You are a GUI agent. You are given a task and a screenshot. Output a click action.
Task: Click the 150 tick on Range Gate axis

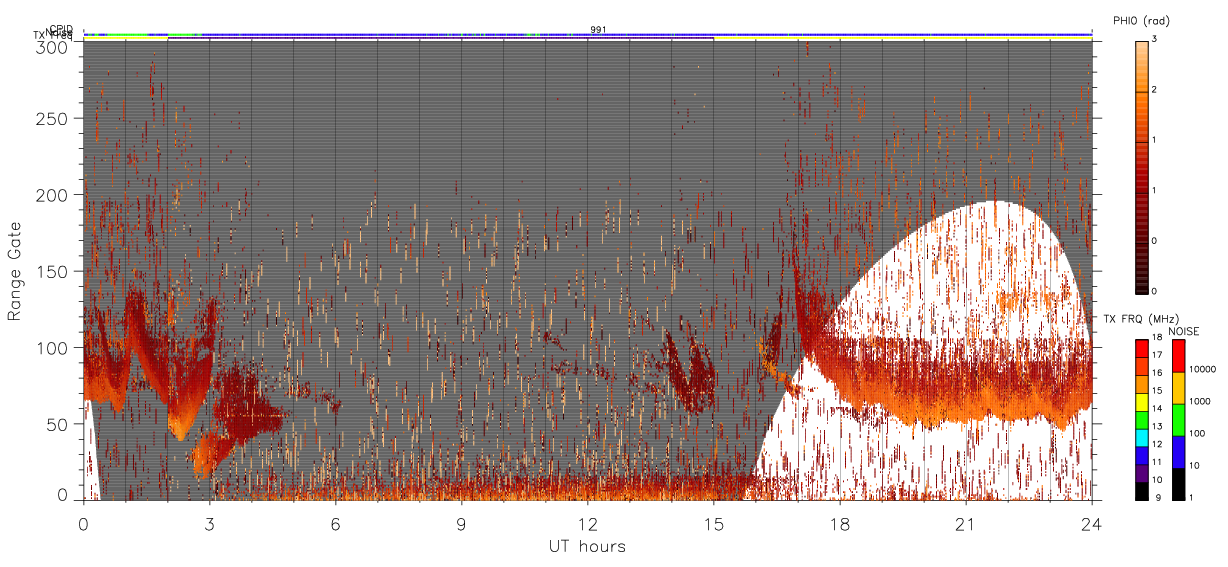[54, 271]
